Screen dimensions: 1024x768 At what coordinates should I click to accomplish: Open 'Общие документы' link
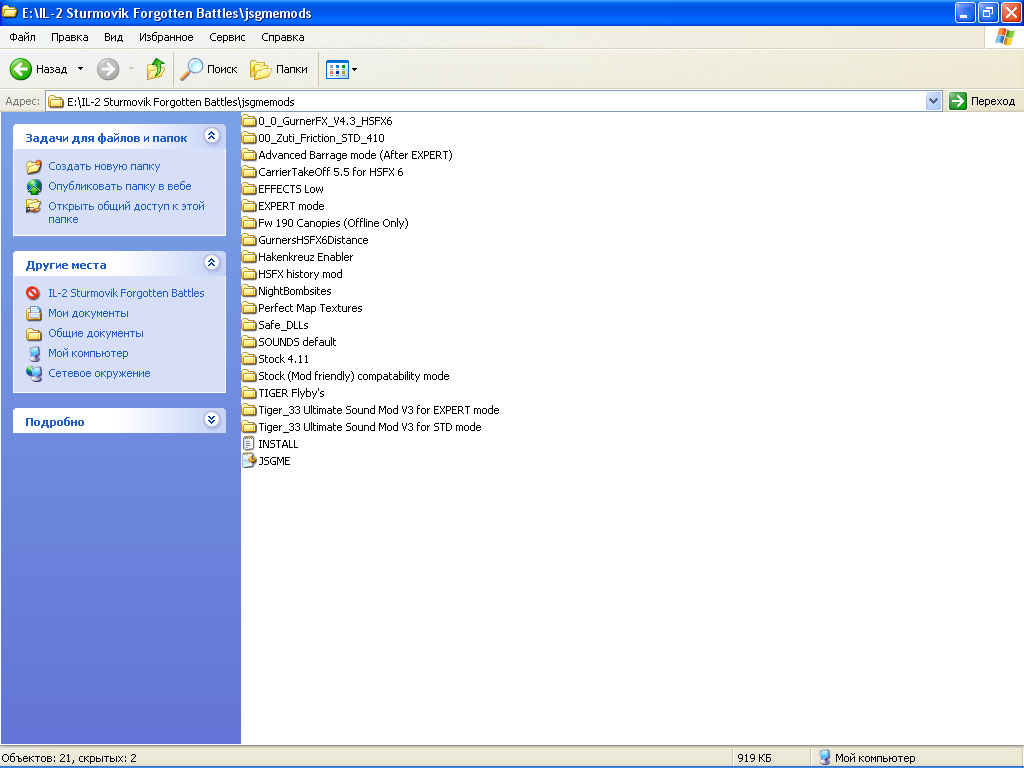(x=96, y=333)
